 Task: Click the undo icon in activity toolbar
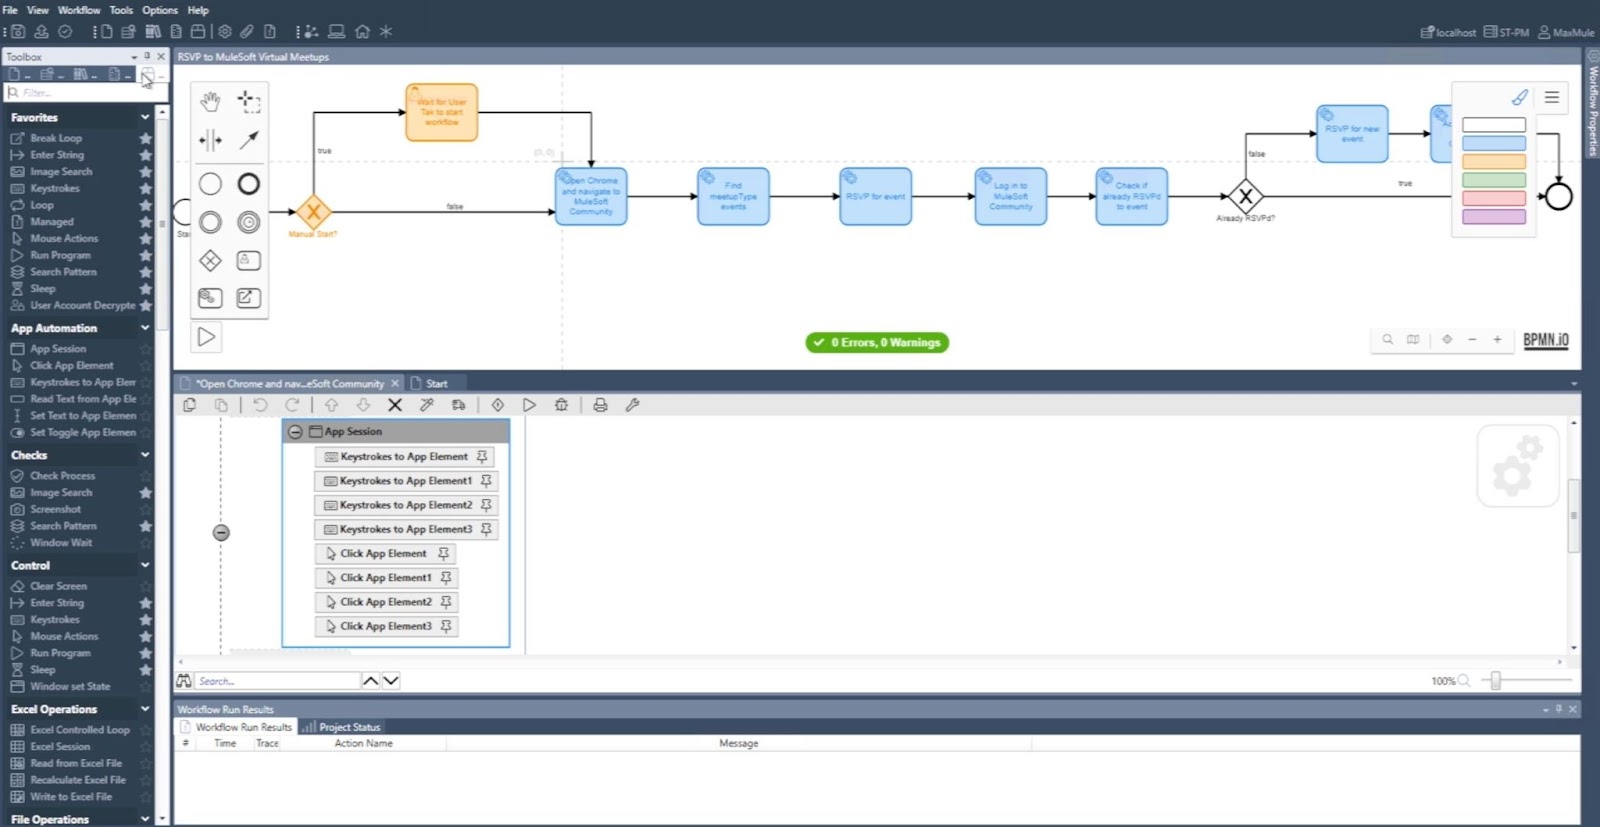[260, 405]
